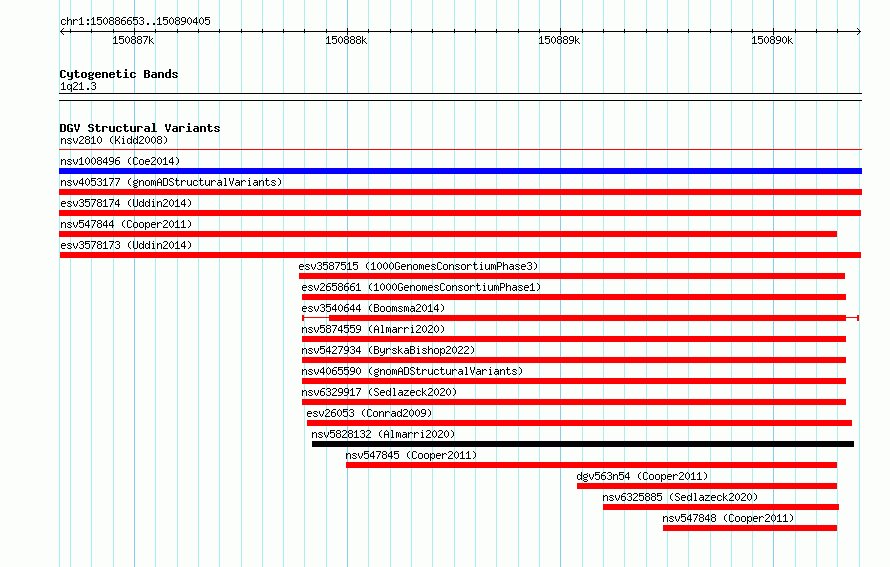Select the blue nsv1008496 (Coe2014) variant bar

460,171
